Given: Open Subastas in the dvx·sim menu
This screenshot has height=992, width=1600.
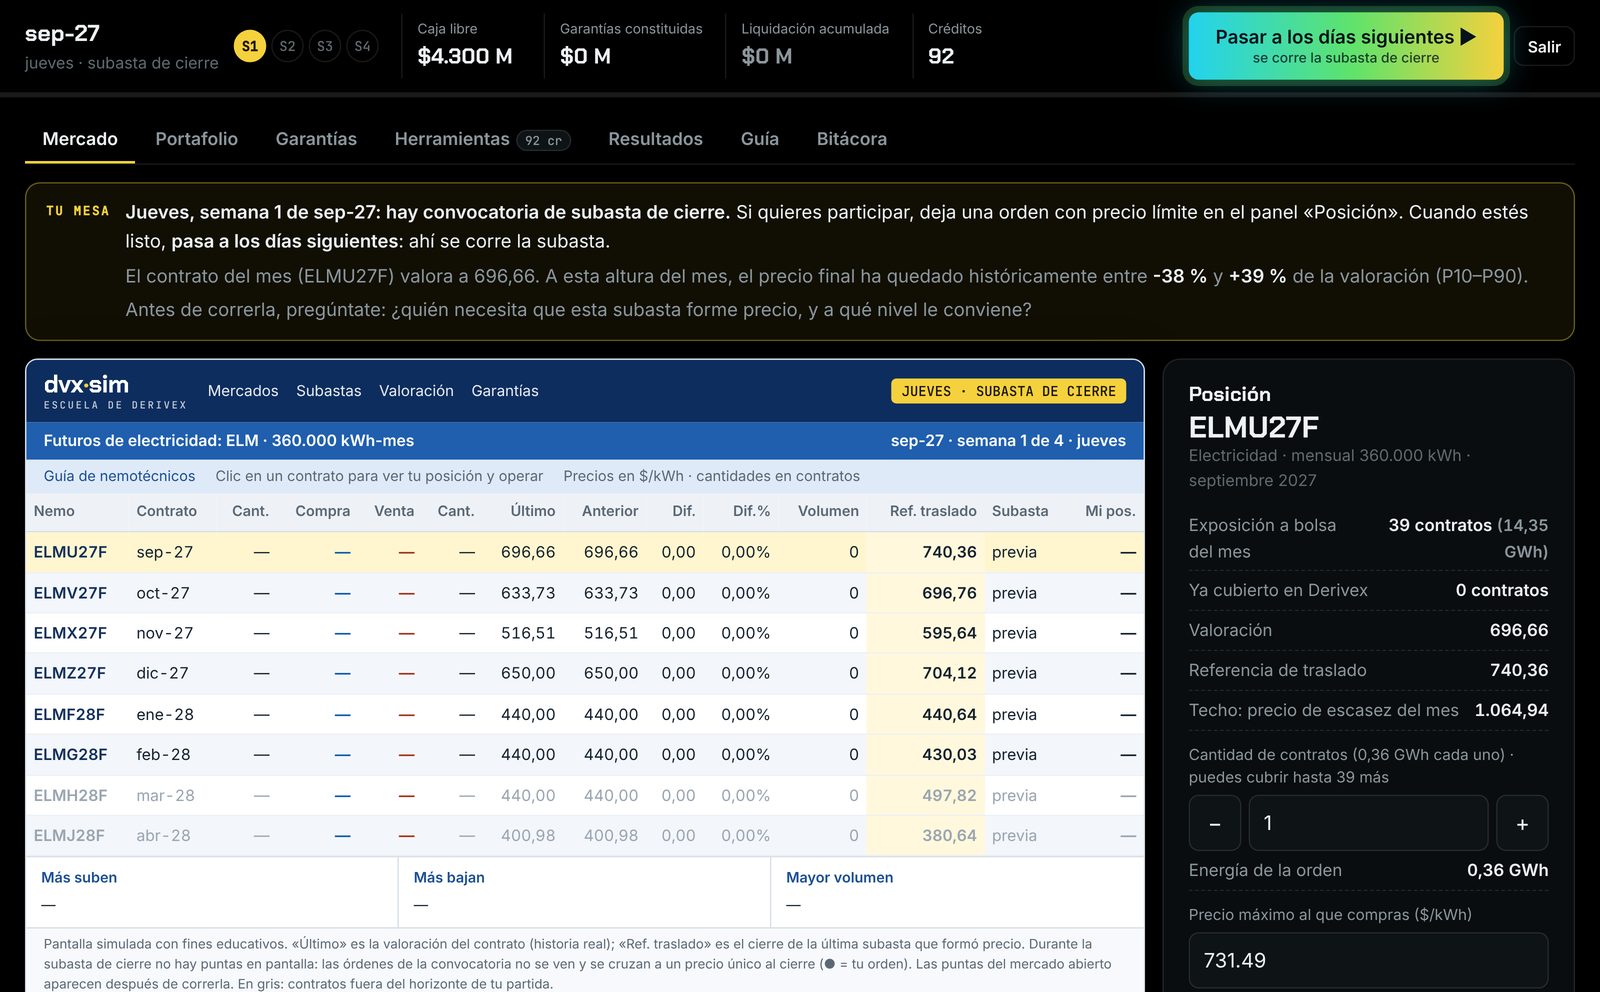Looking at the screenshot, I should (329, 391).
